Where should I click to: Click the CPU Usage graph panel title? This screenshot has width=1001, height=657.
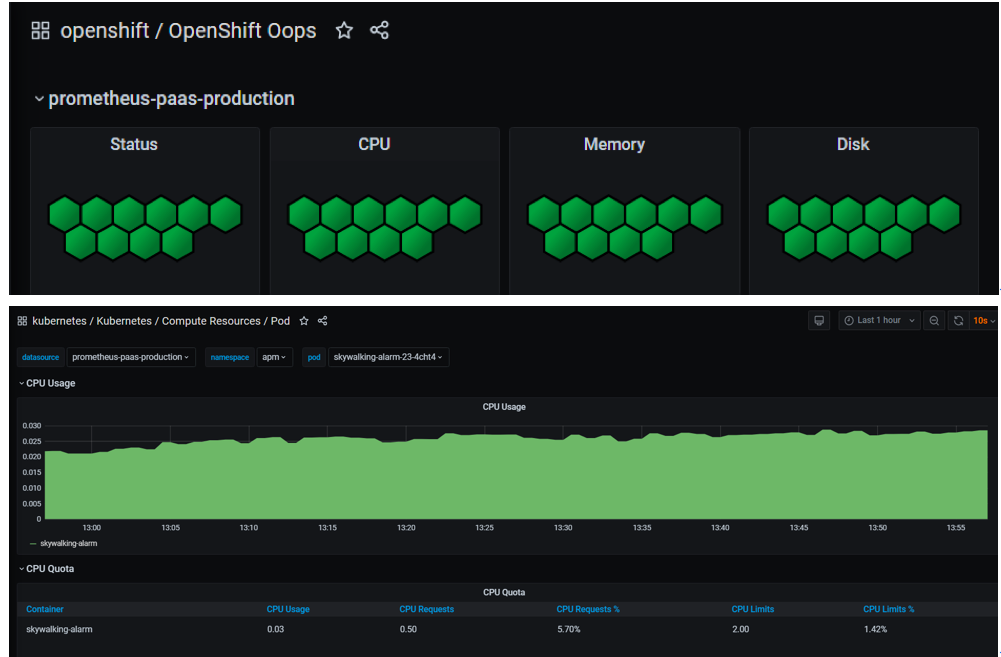click(504, 407)
